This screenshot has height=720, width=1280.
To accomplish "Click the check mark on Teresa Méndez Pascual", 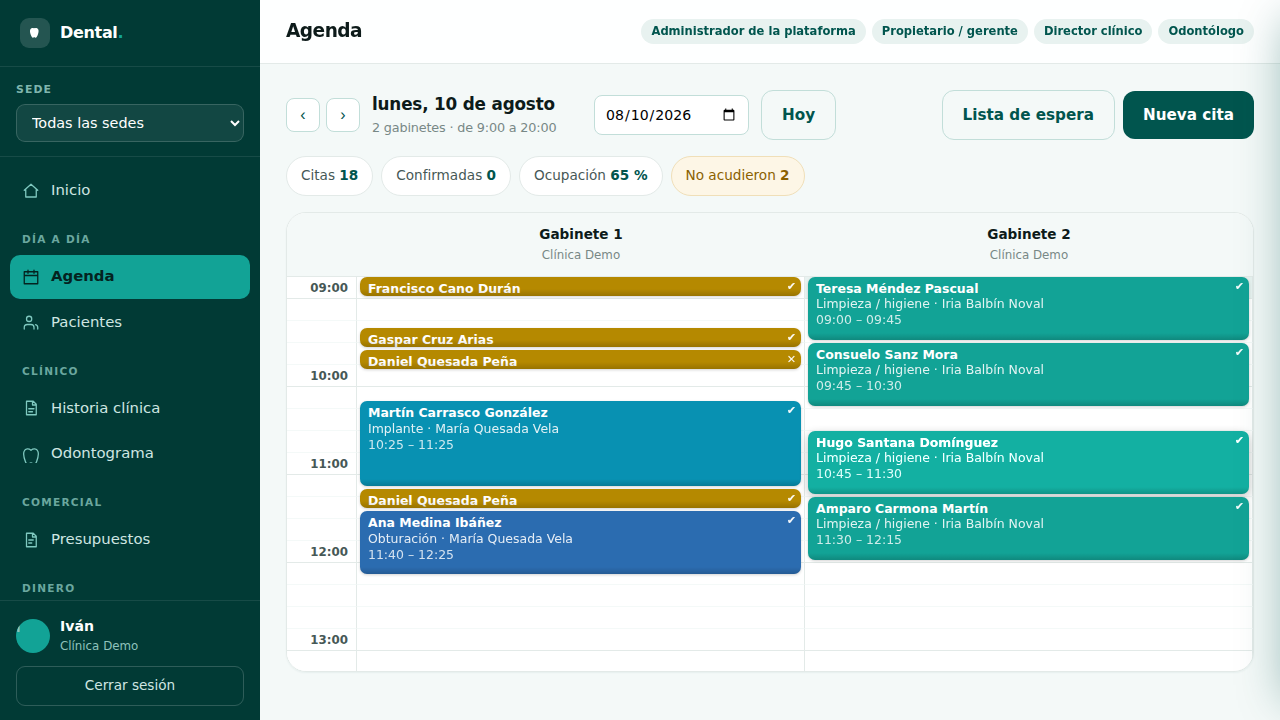I will [x=1239, y=286].
